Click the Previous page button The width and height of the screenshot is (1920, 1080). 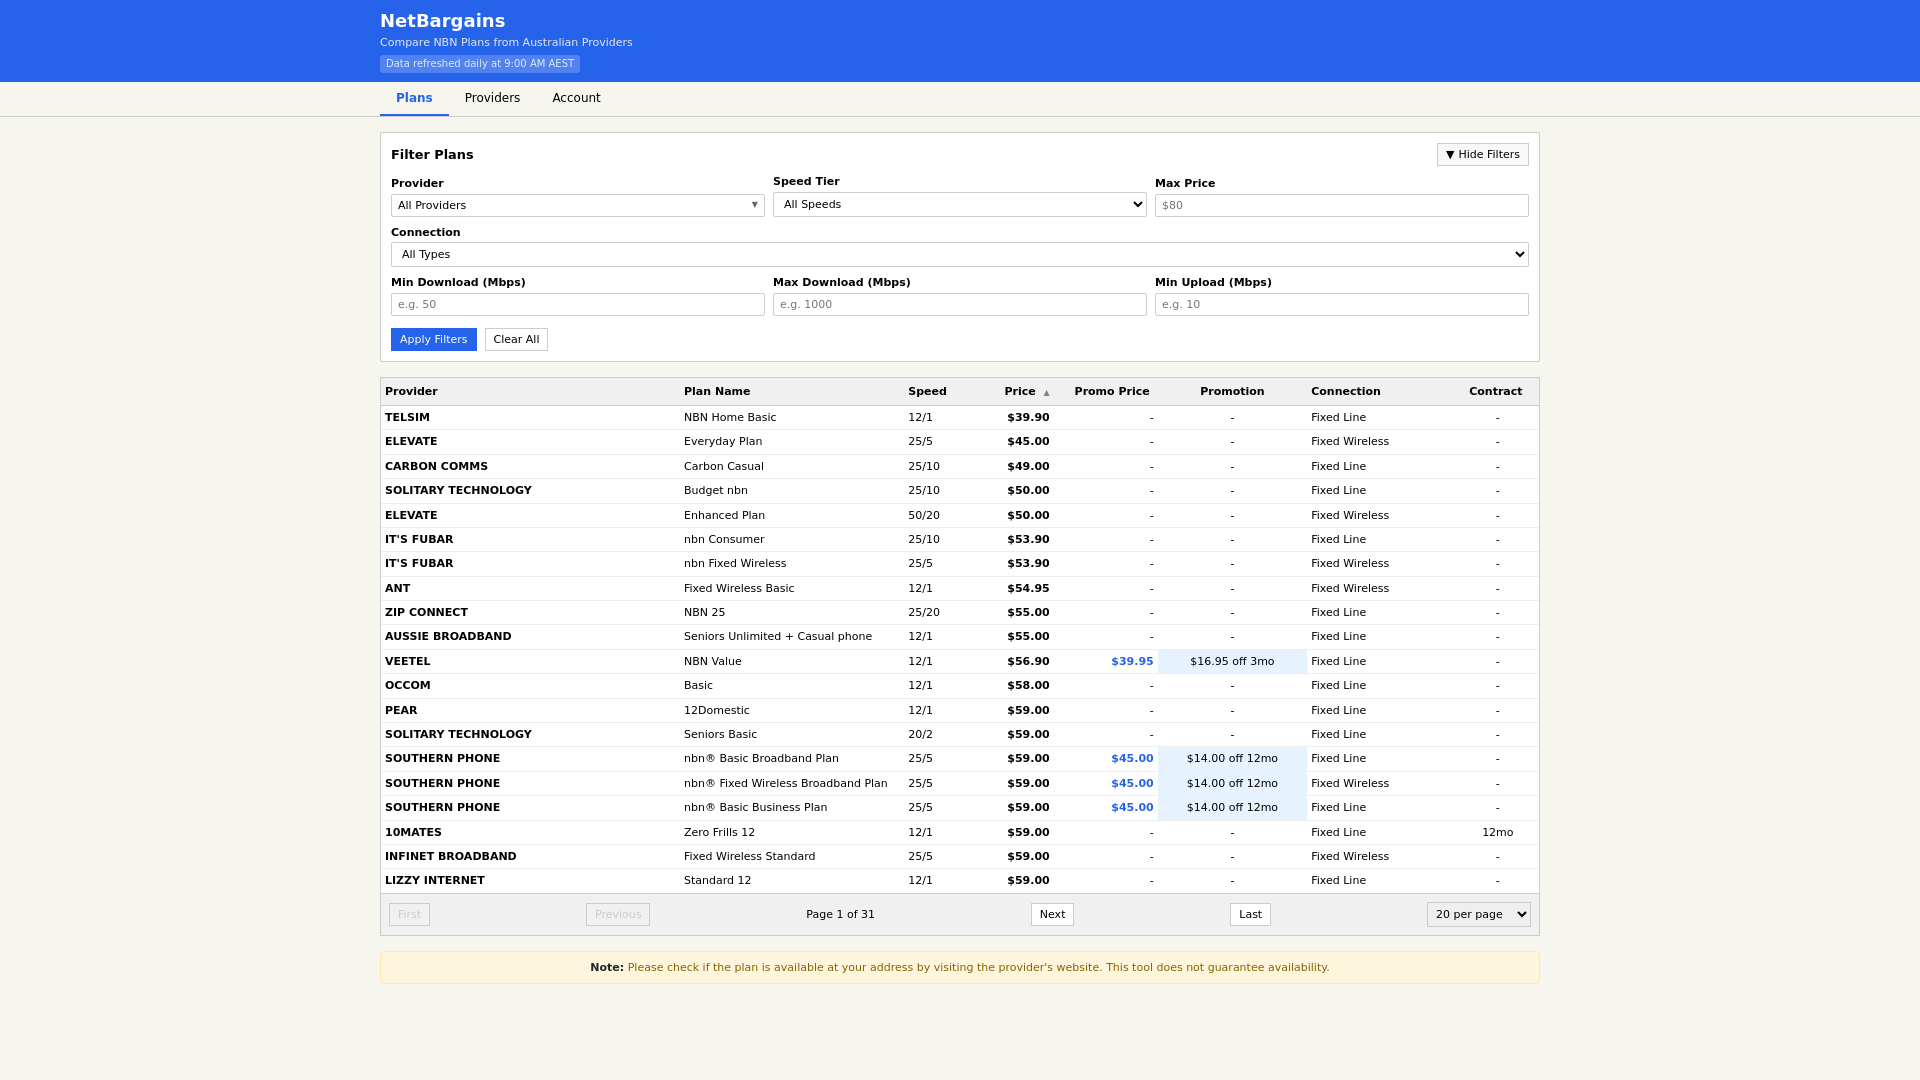(x=618, y=915)
